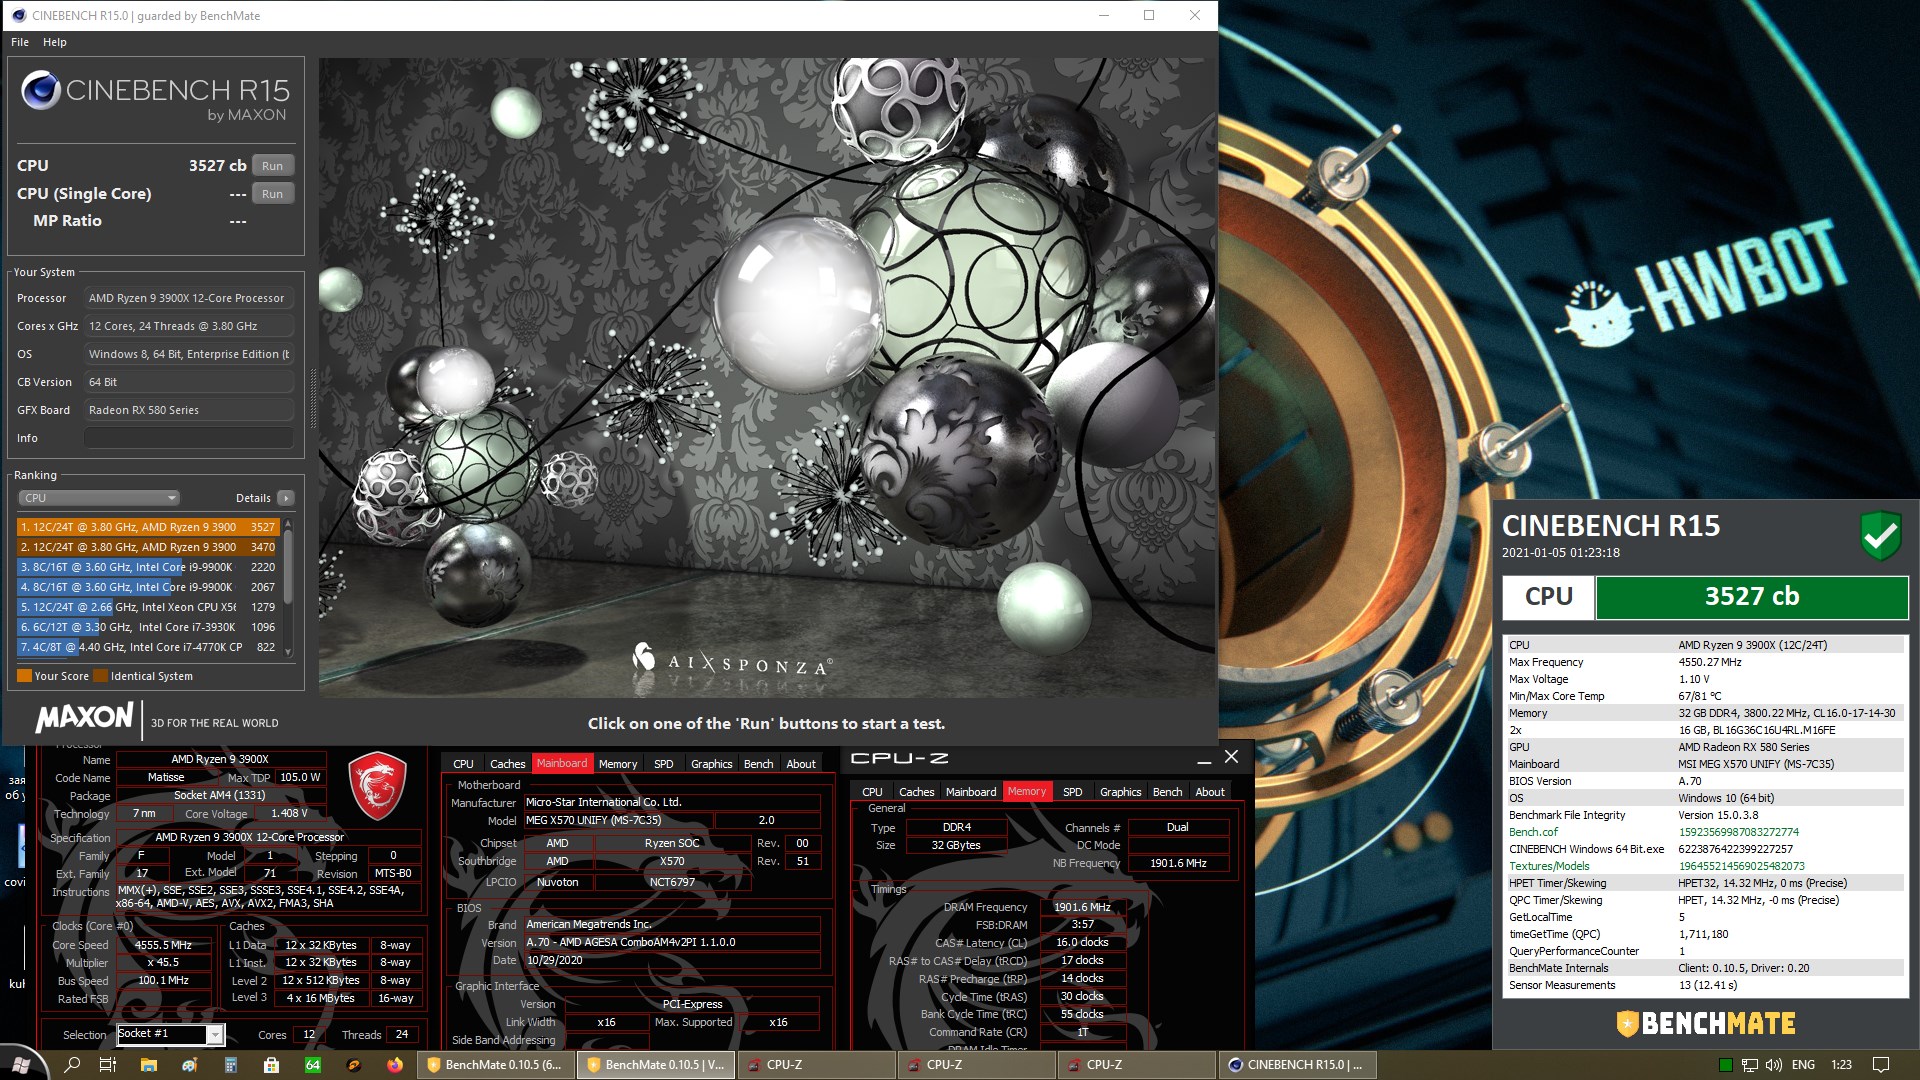This screenshot has height=1080, width=1920.
Task: Open the volume tray icon
Action: click(x=1774, y=1065)
